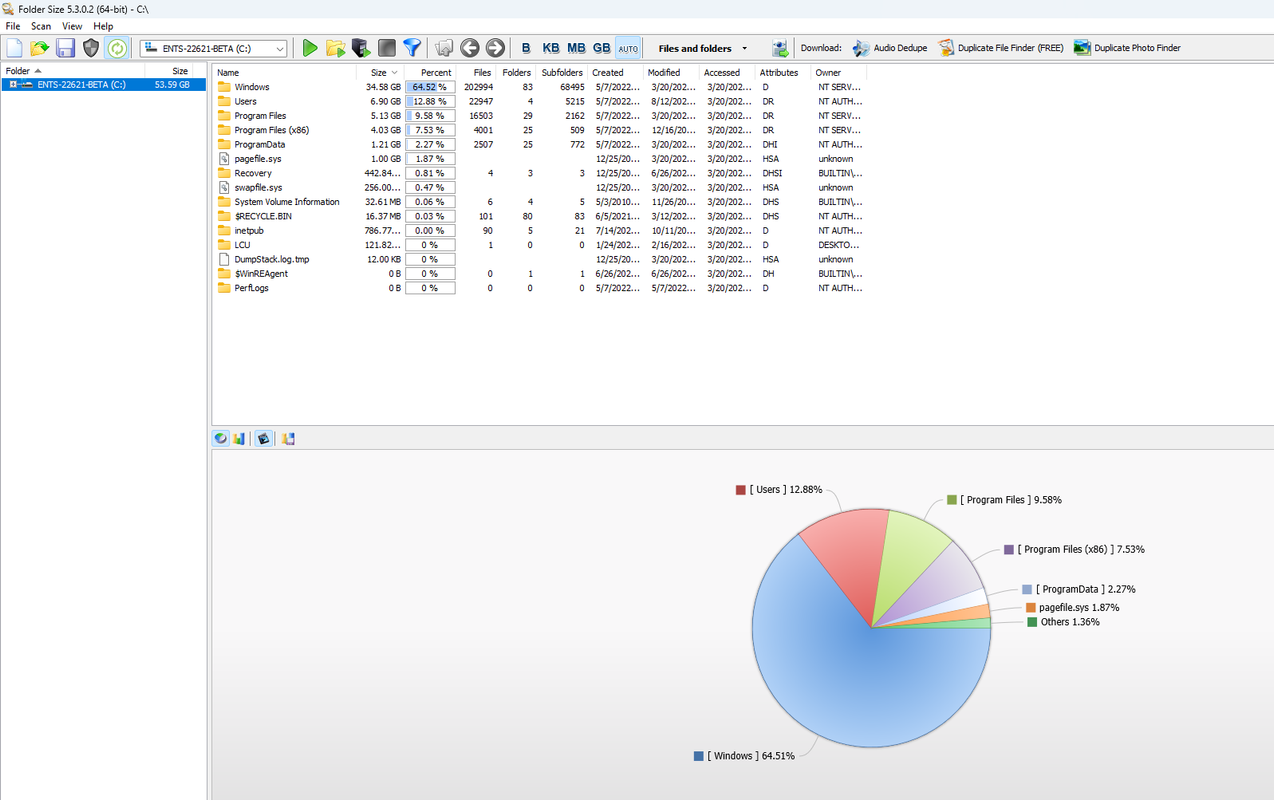Select the PerfLogs folder row
The width and height of the screenshot is (1274, 800).
pyautogui.click(x=540, y=288)
